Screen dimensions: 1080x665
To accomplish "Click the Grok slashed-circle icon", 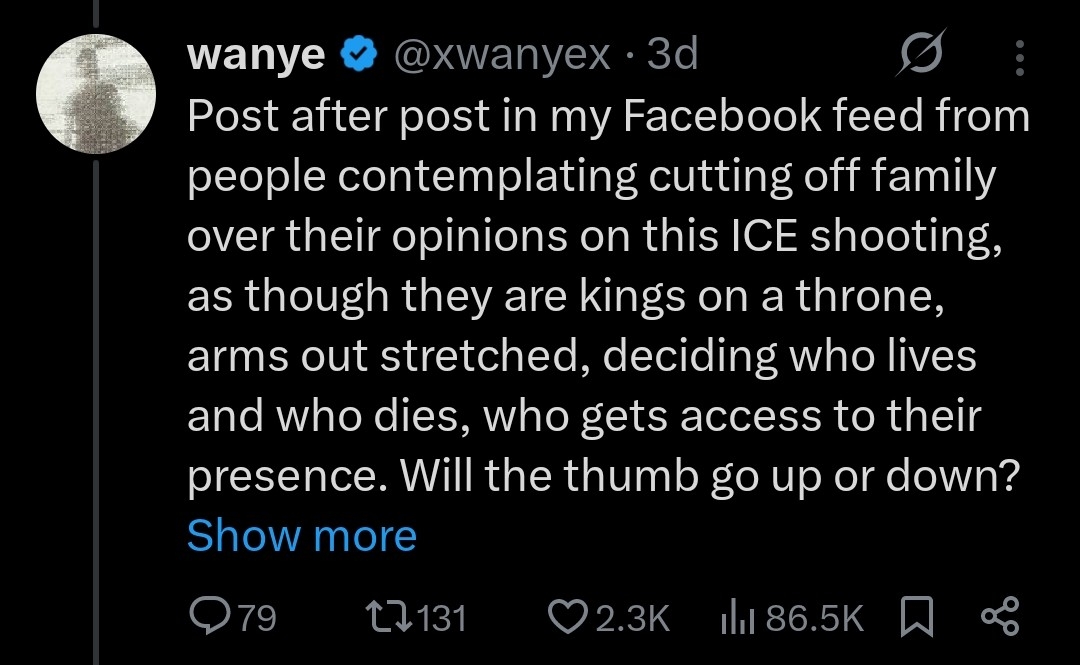I will [919, 57].
